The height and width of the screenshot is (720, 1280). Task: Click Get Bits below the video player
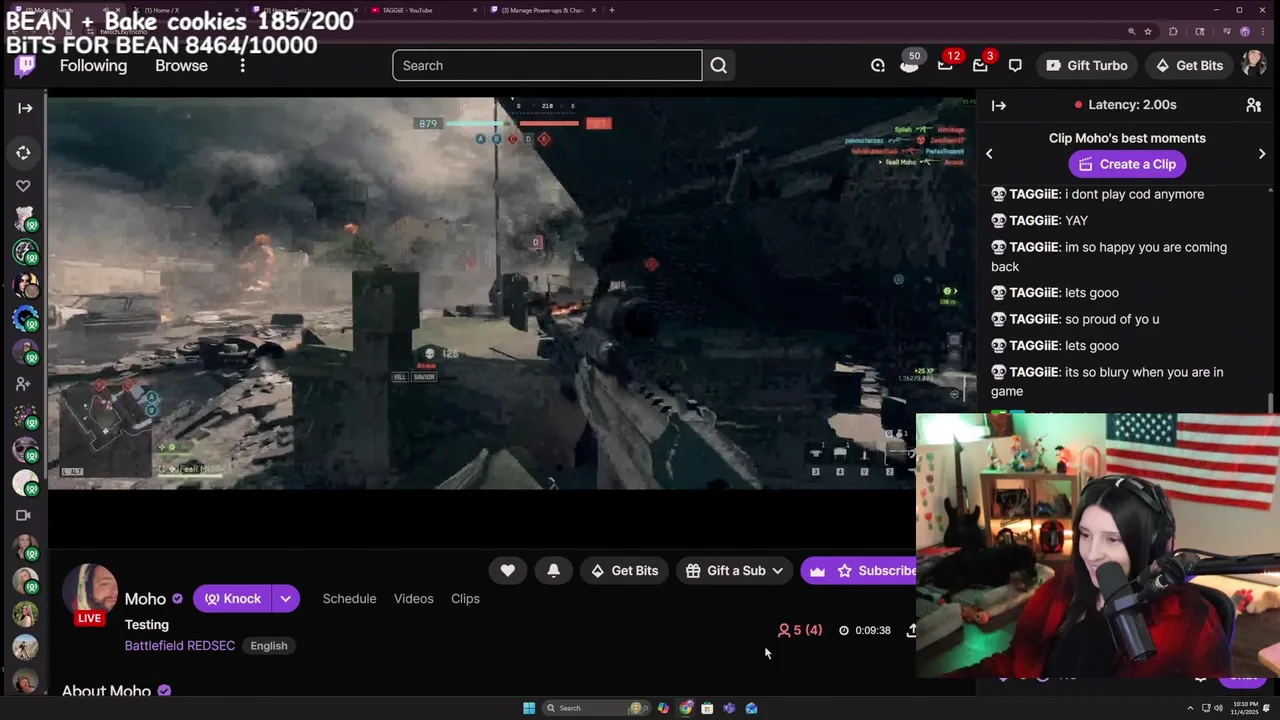tap(624, 571)
